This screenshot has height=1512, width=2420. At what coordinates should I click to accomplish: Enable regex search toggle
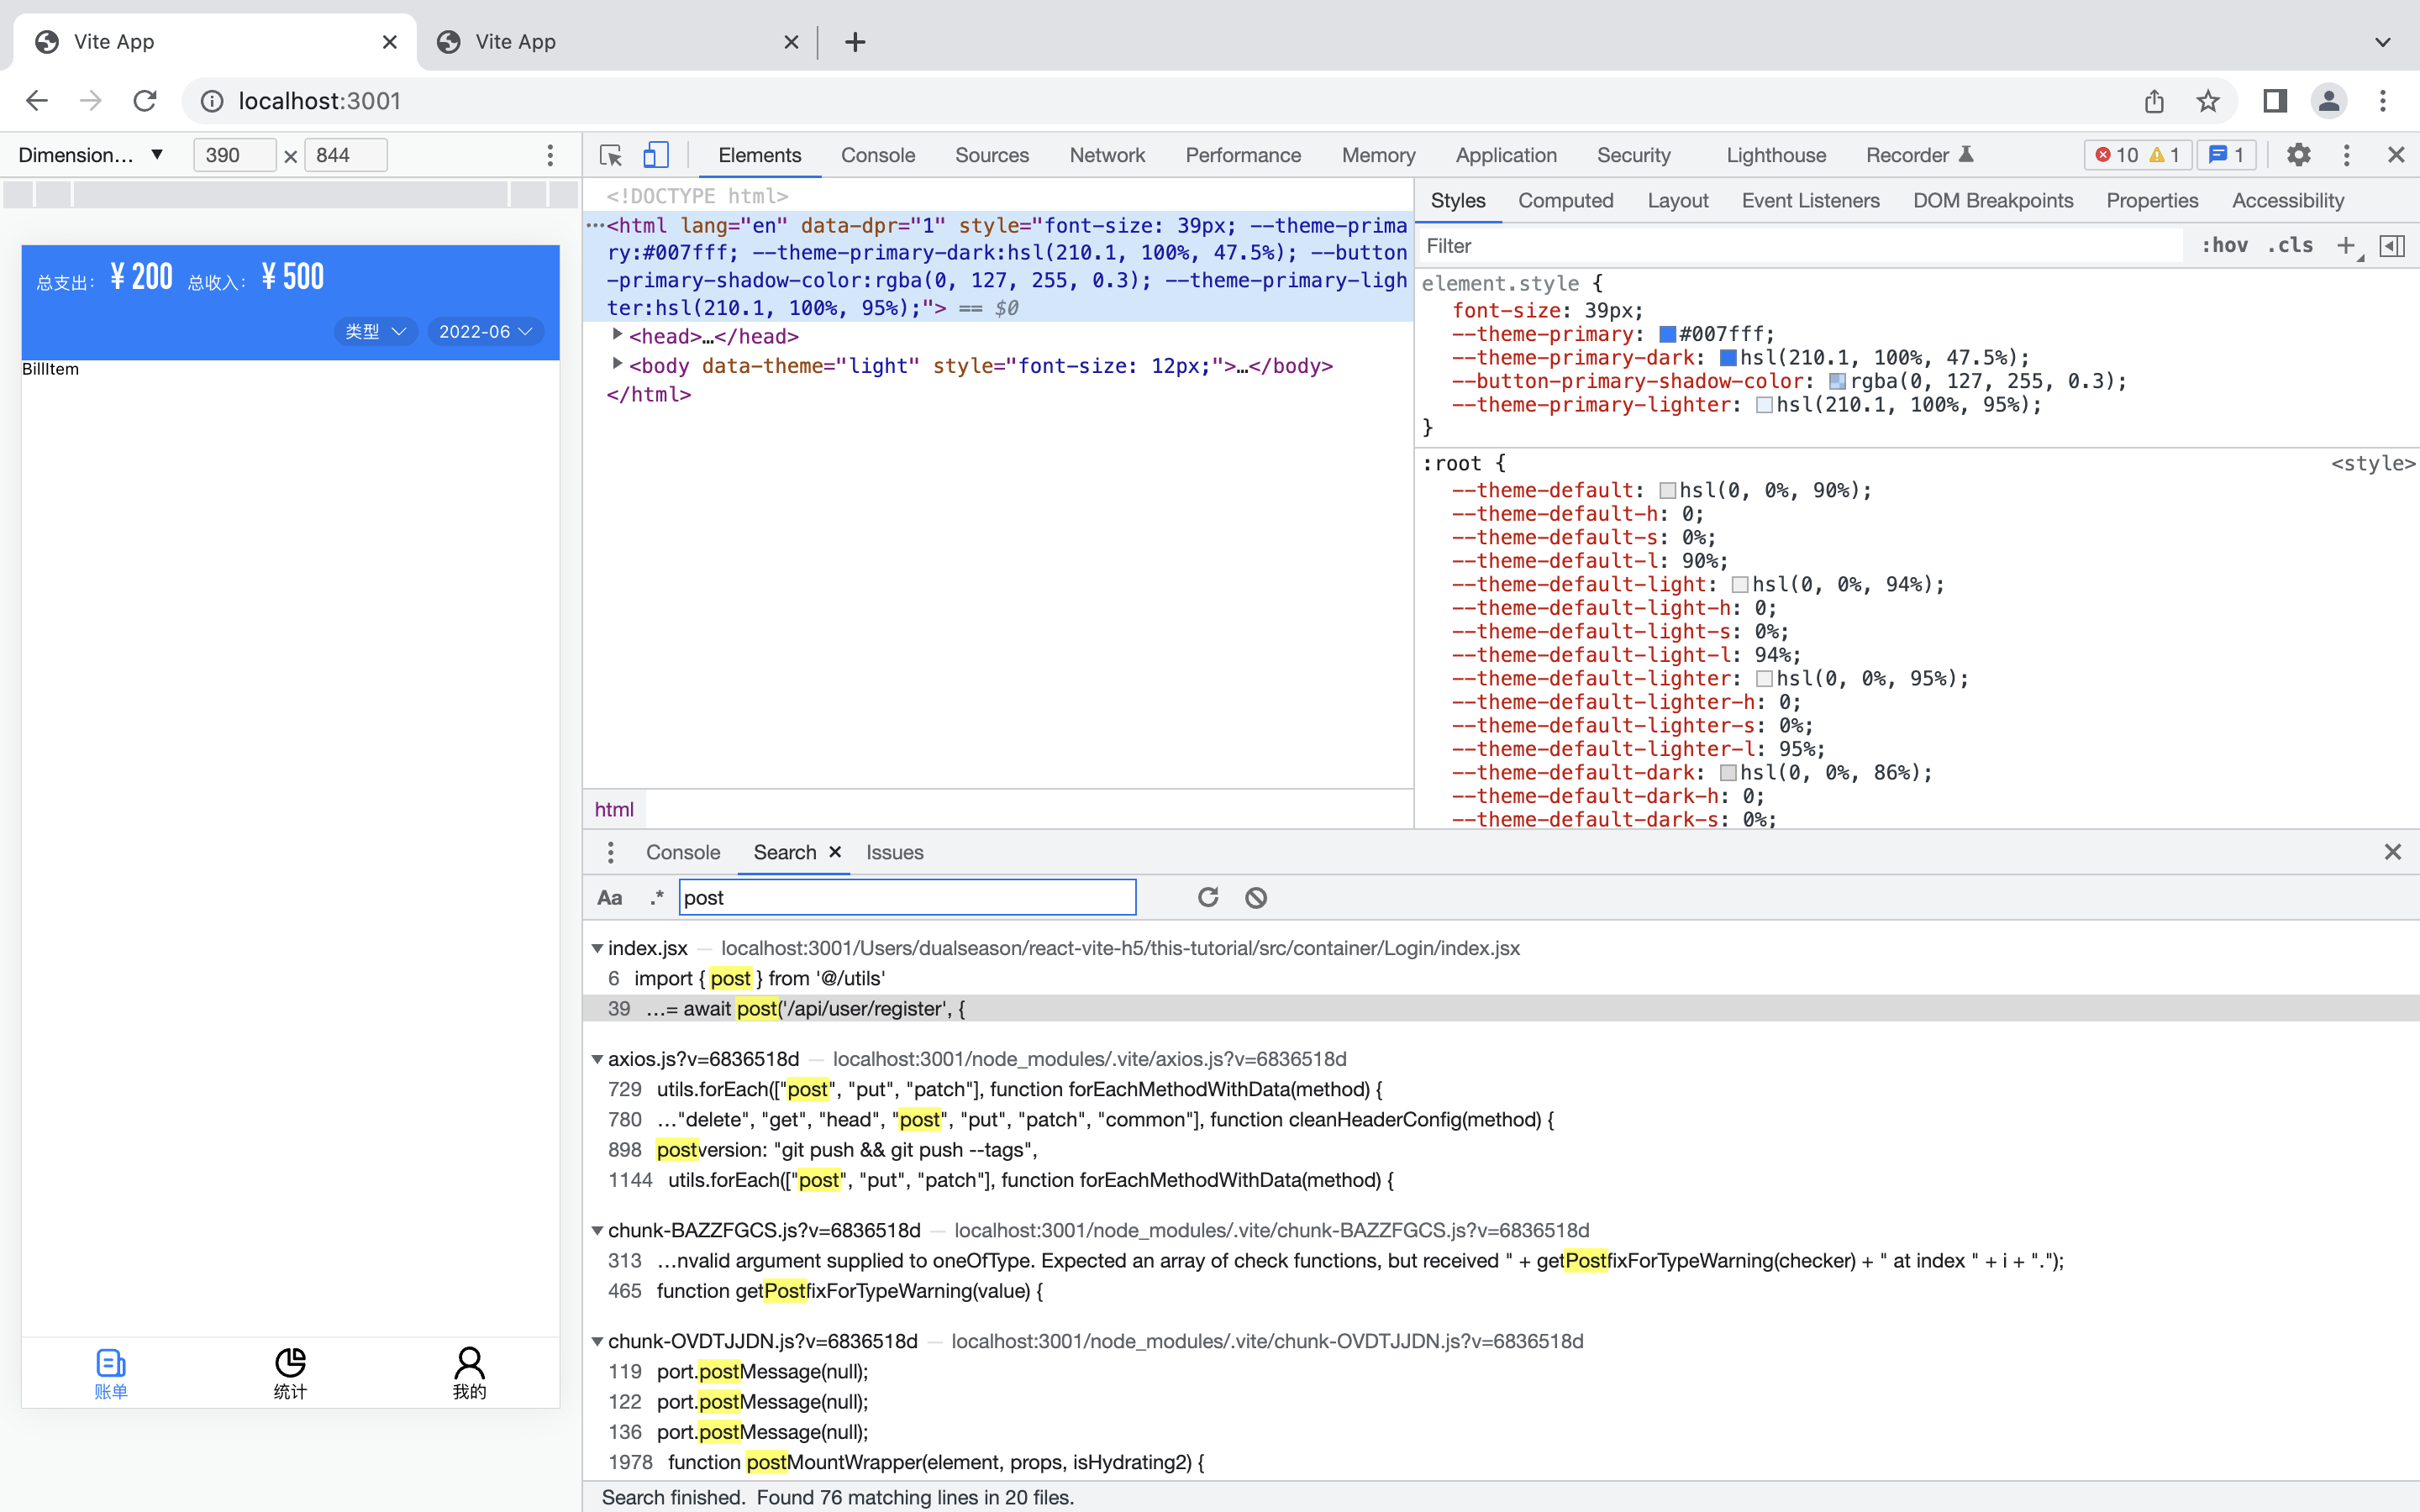coord(654,897)
